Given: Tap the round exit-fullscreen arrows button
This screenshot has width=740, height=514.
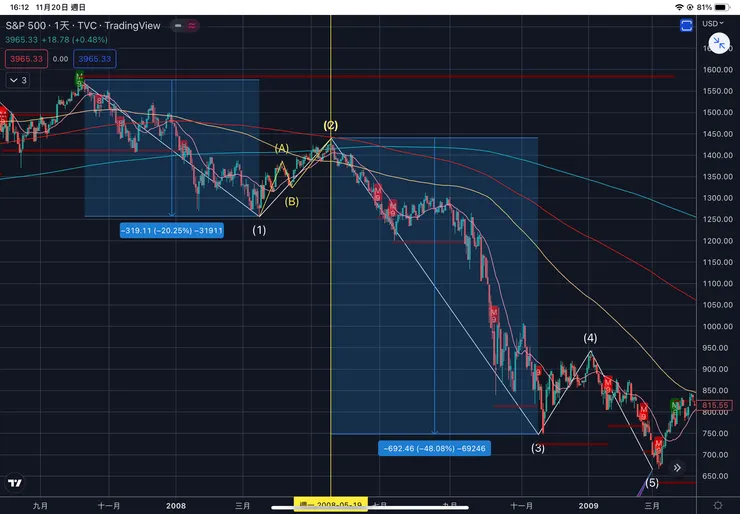Looking at the screenshot, I should point(719,43).
